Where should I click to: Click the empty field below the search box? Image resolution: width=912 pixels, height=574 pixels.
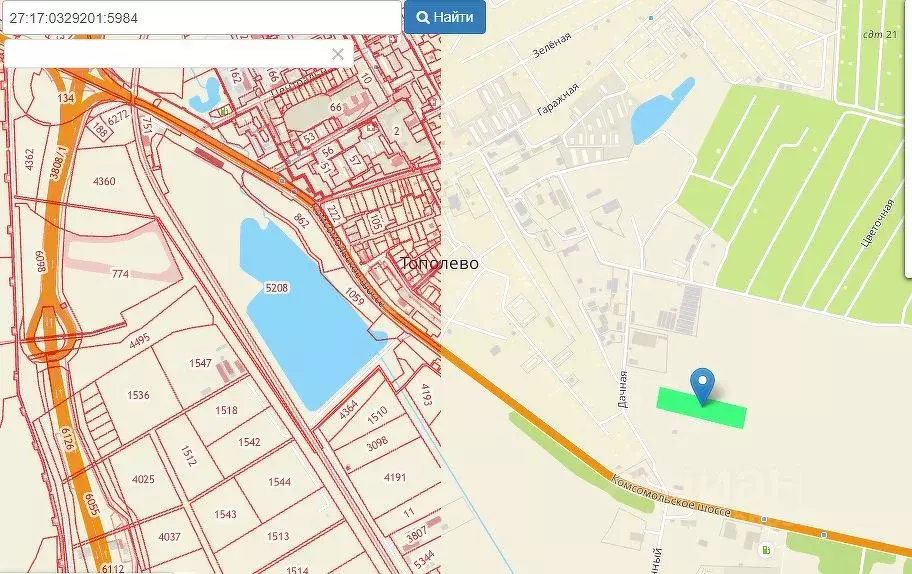tap(170, 54)
